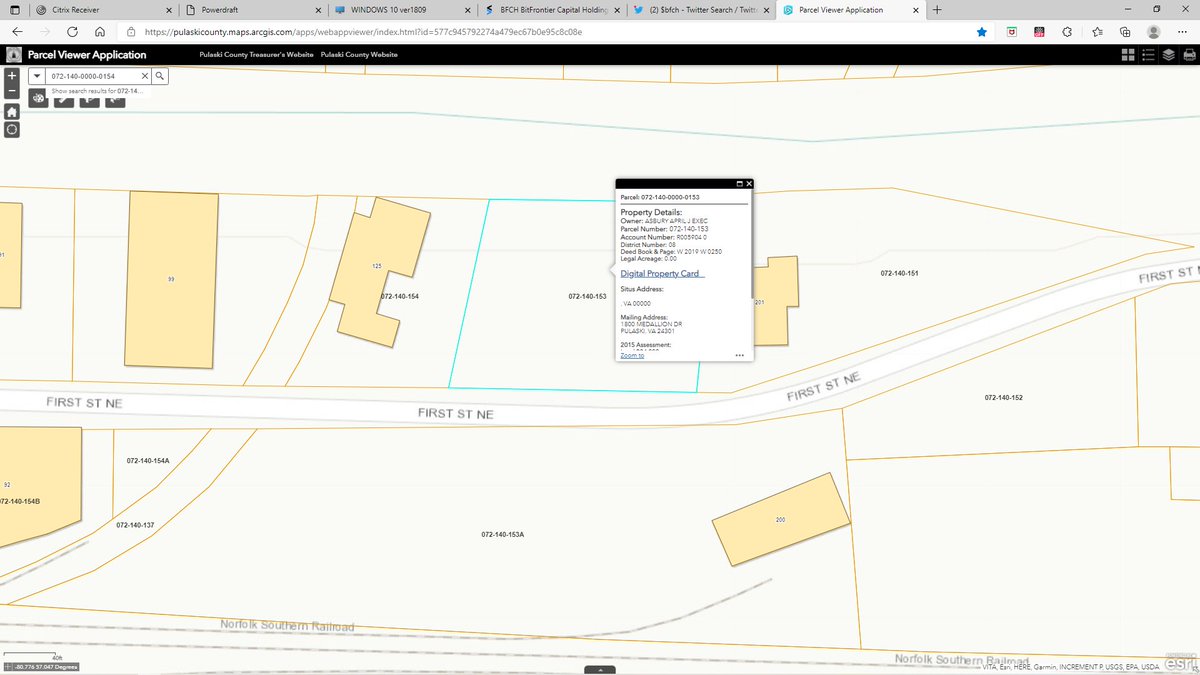Screen dimensions: 1200x675
Task: Select parcel label 072-140-152
Action: (1003, 398)
